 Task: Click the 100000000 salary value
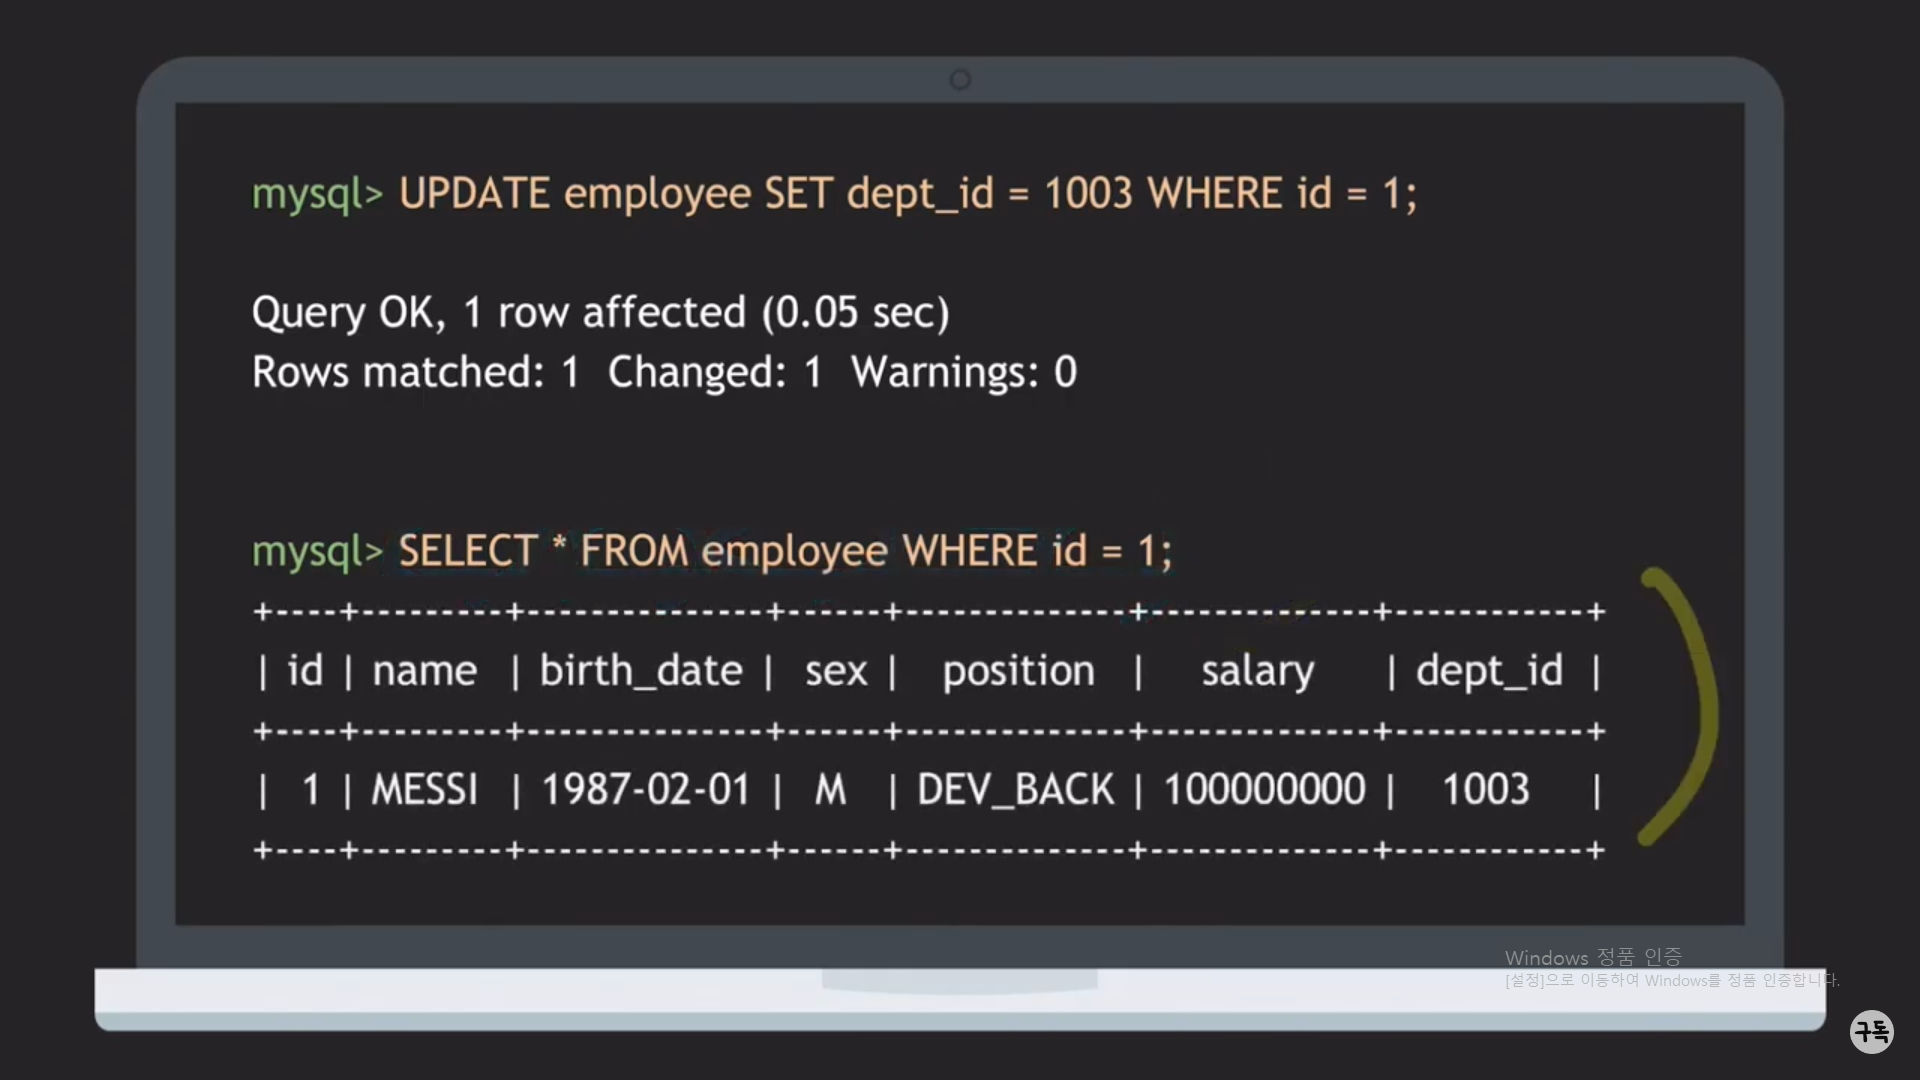click(1264, 790)
